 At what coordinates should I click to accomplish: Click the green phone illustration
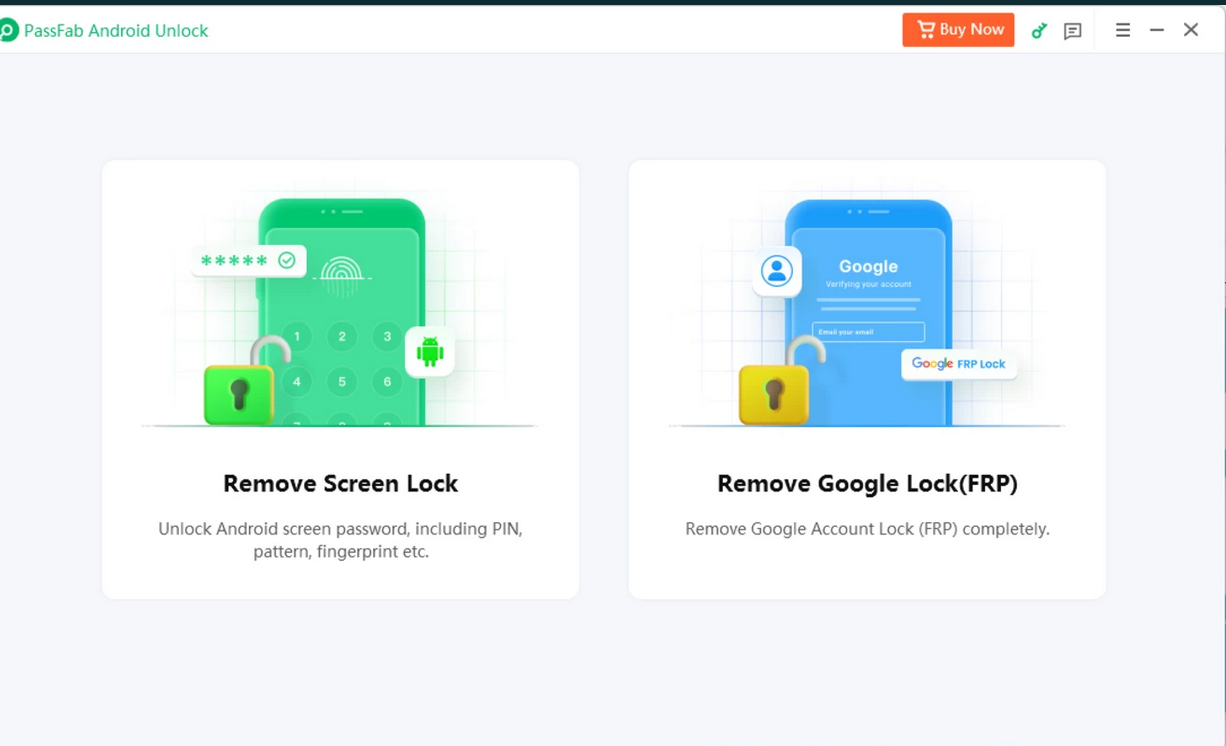[x=342, y=312]
